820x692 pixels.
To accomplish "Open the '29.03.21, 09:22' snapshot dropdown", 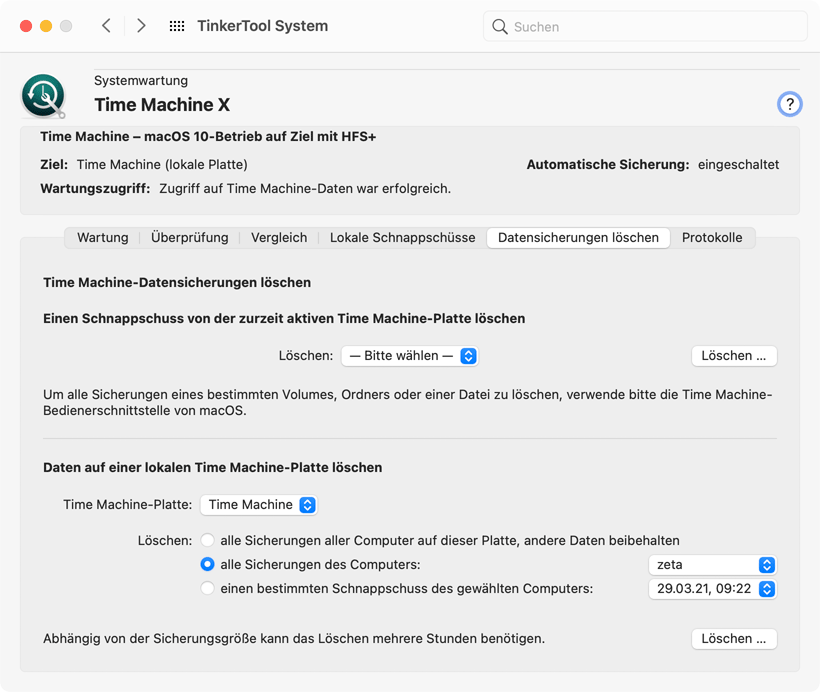I will (x=712, y=589).
